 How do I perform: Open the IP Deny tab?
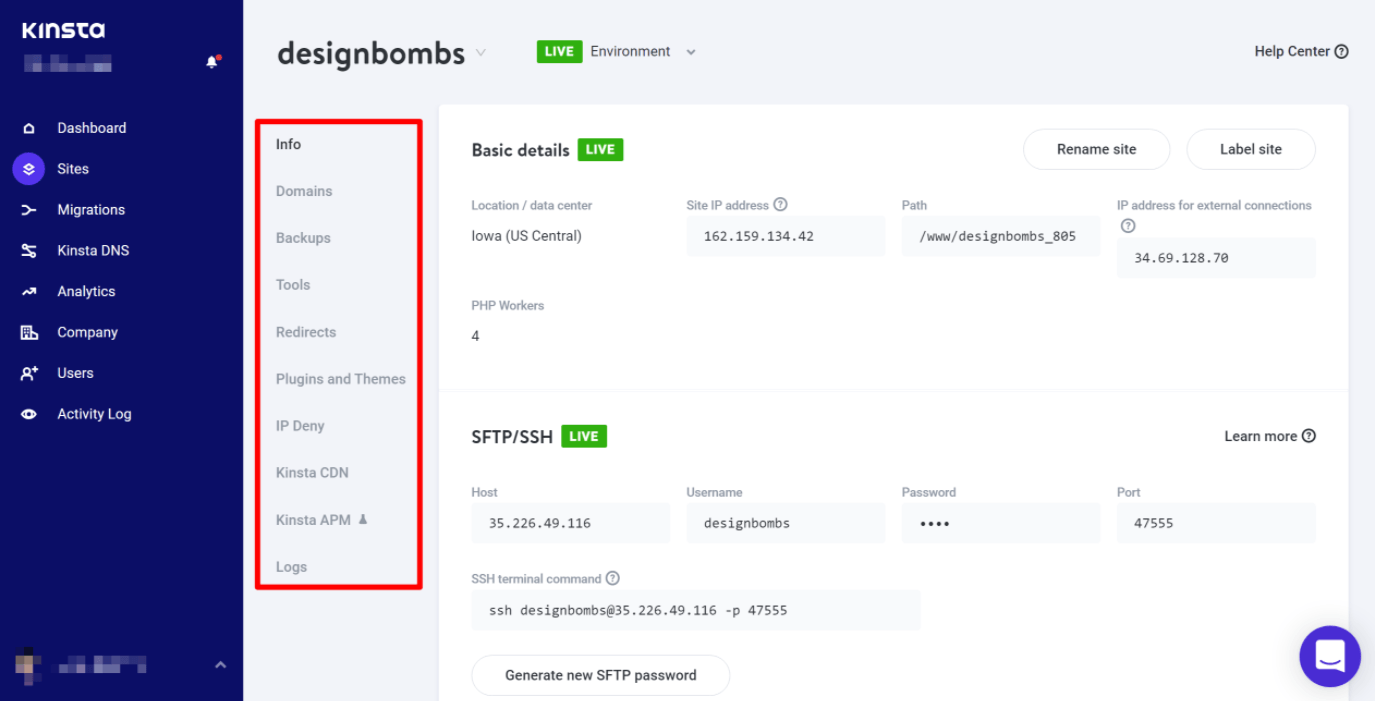[300, 426]
